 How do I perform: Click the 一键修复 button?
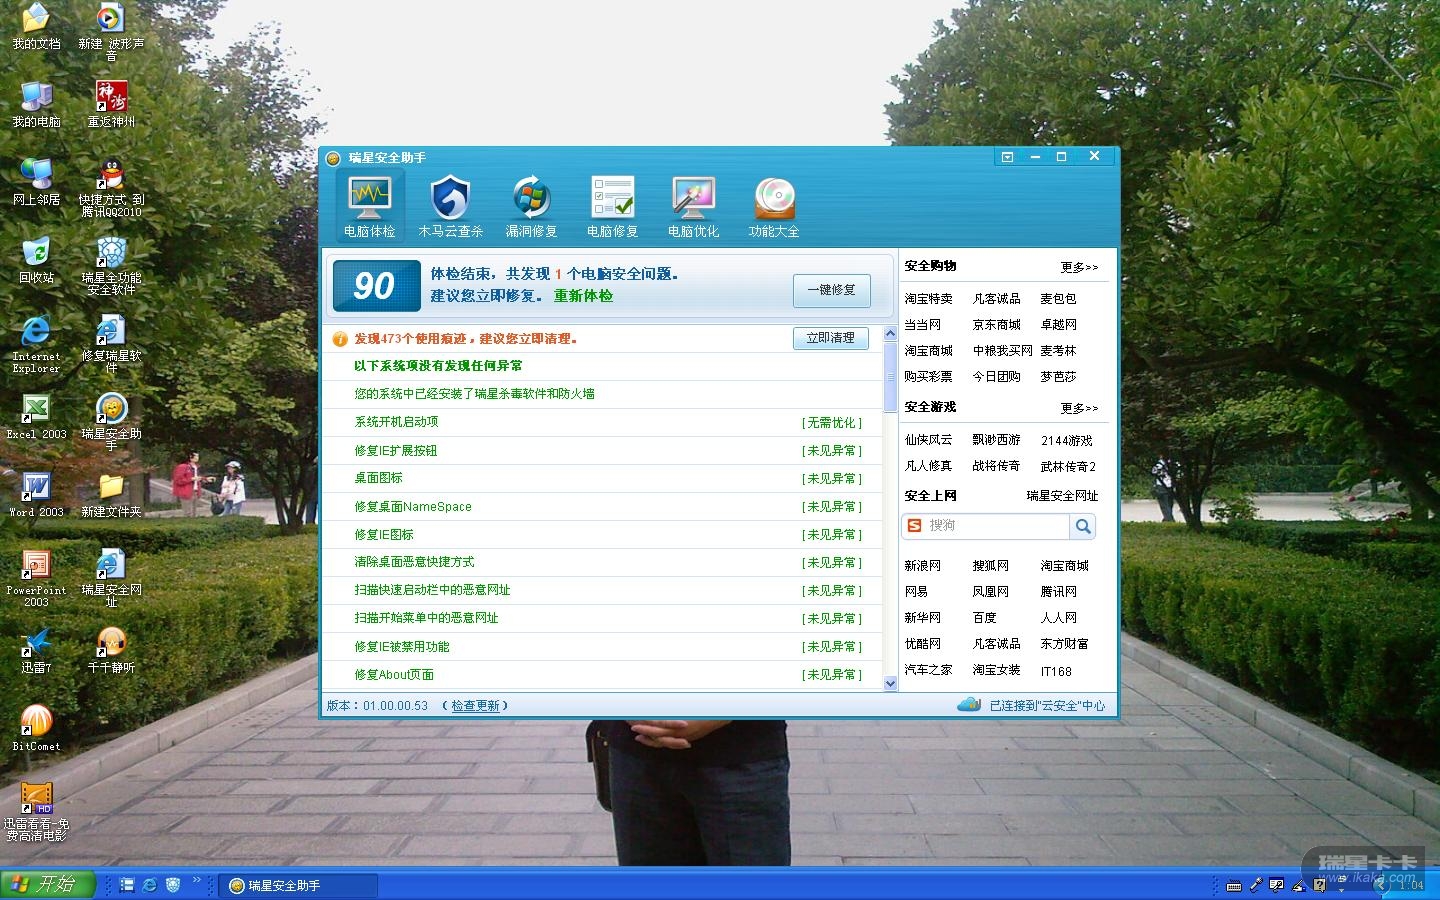[831, 290]
